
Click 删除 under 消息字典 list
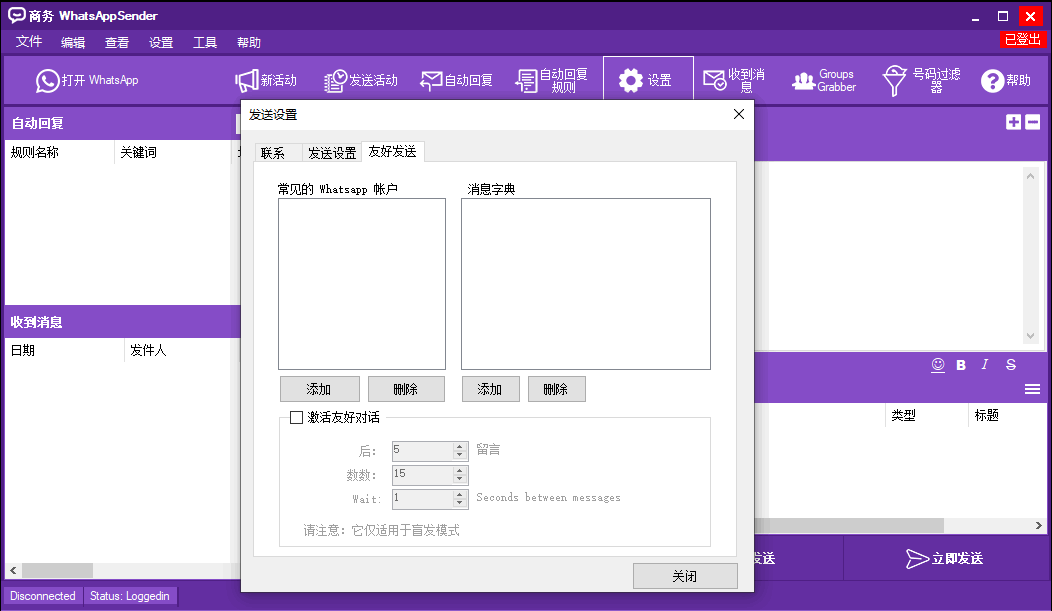click(x=556, y=389)
